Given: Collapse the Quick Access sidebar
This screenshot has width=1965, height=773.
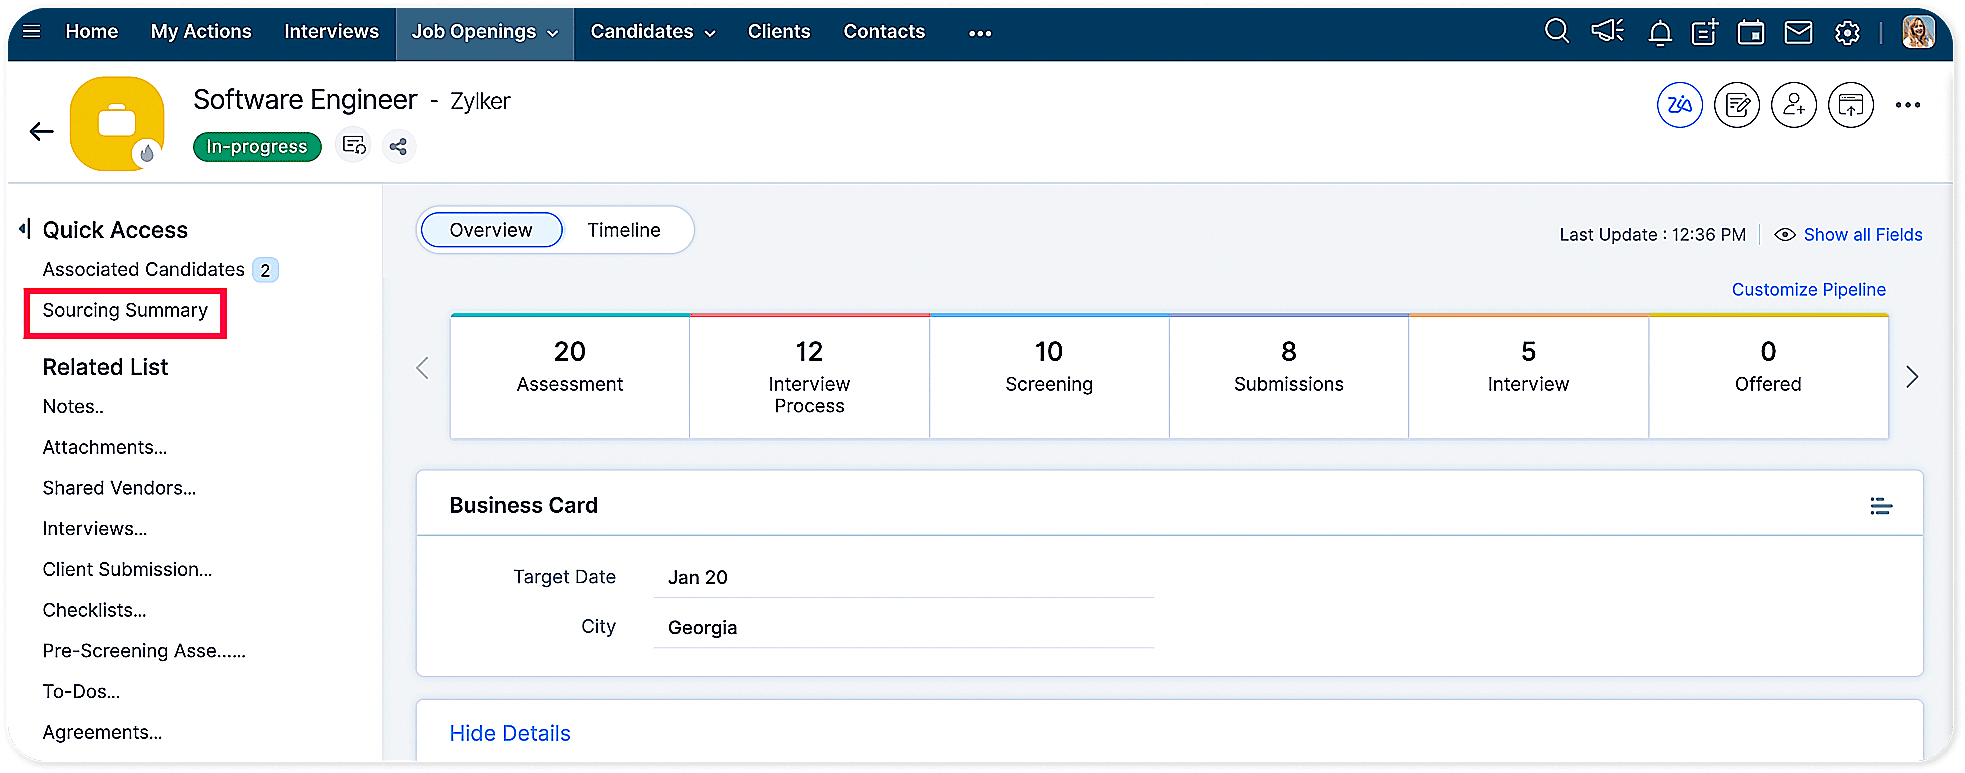Looking at the screenshot, I should [x=24, y=229].
